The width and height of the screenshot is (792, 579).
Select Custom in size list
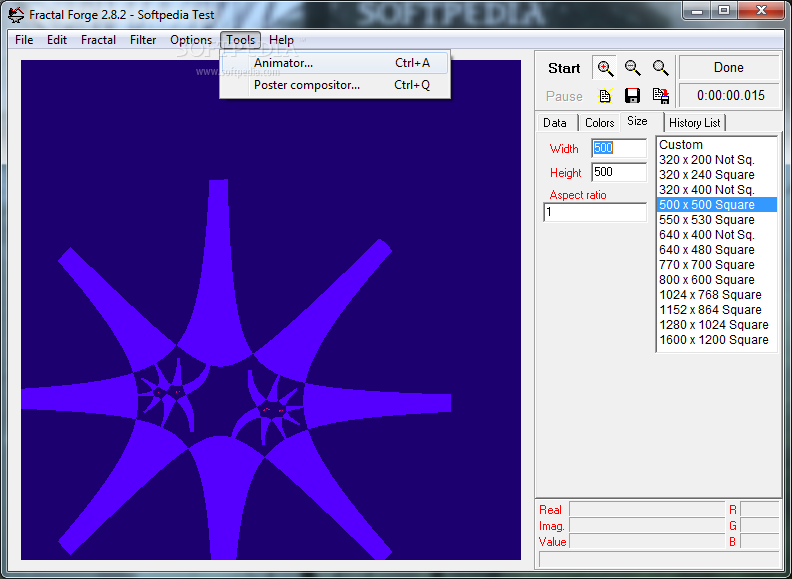pos(716,145)
